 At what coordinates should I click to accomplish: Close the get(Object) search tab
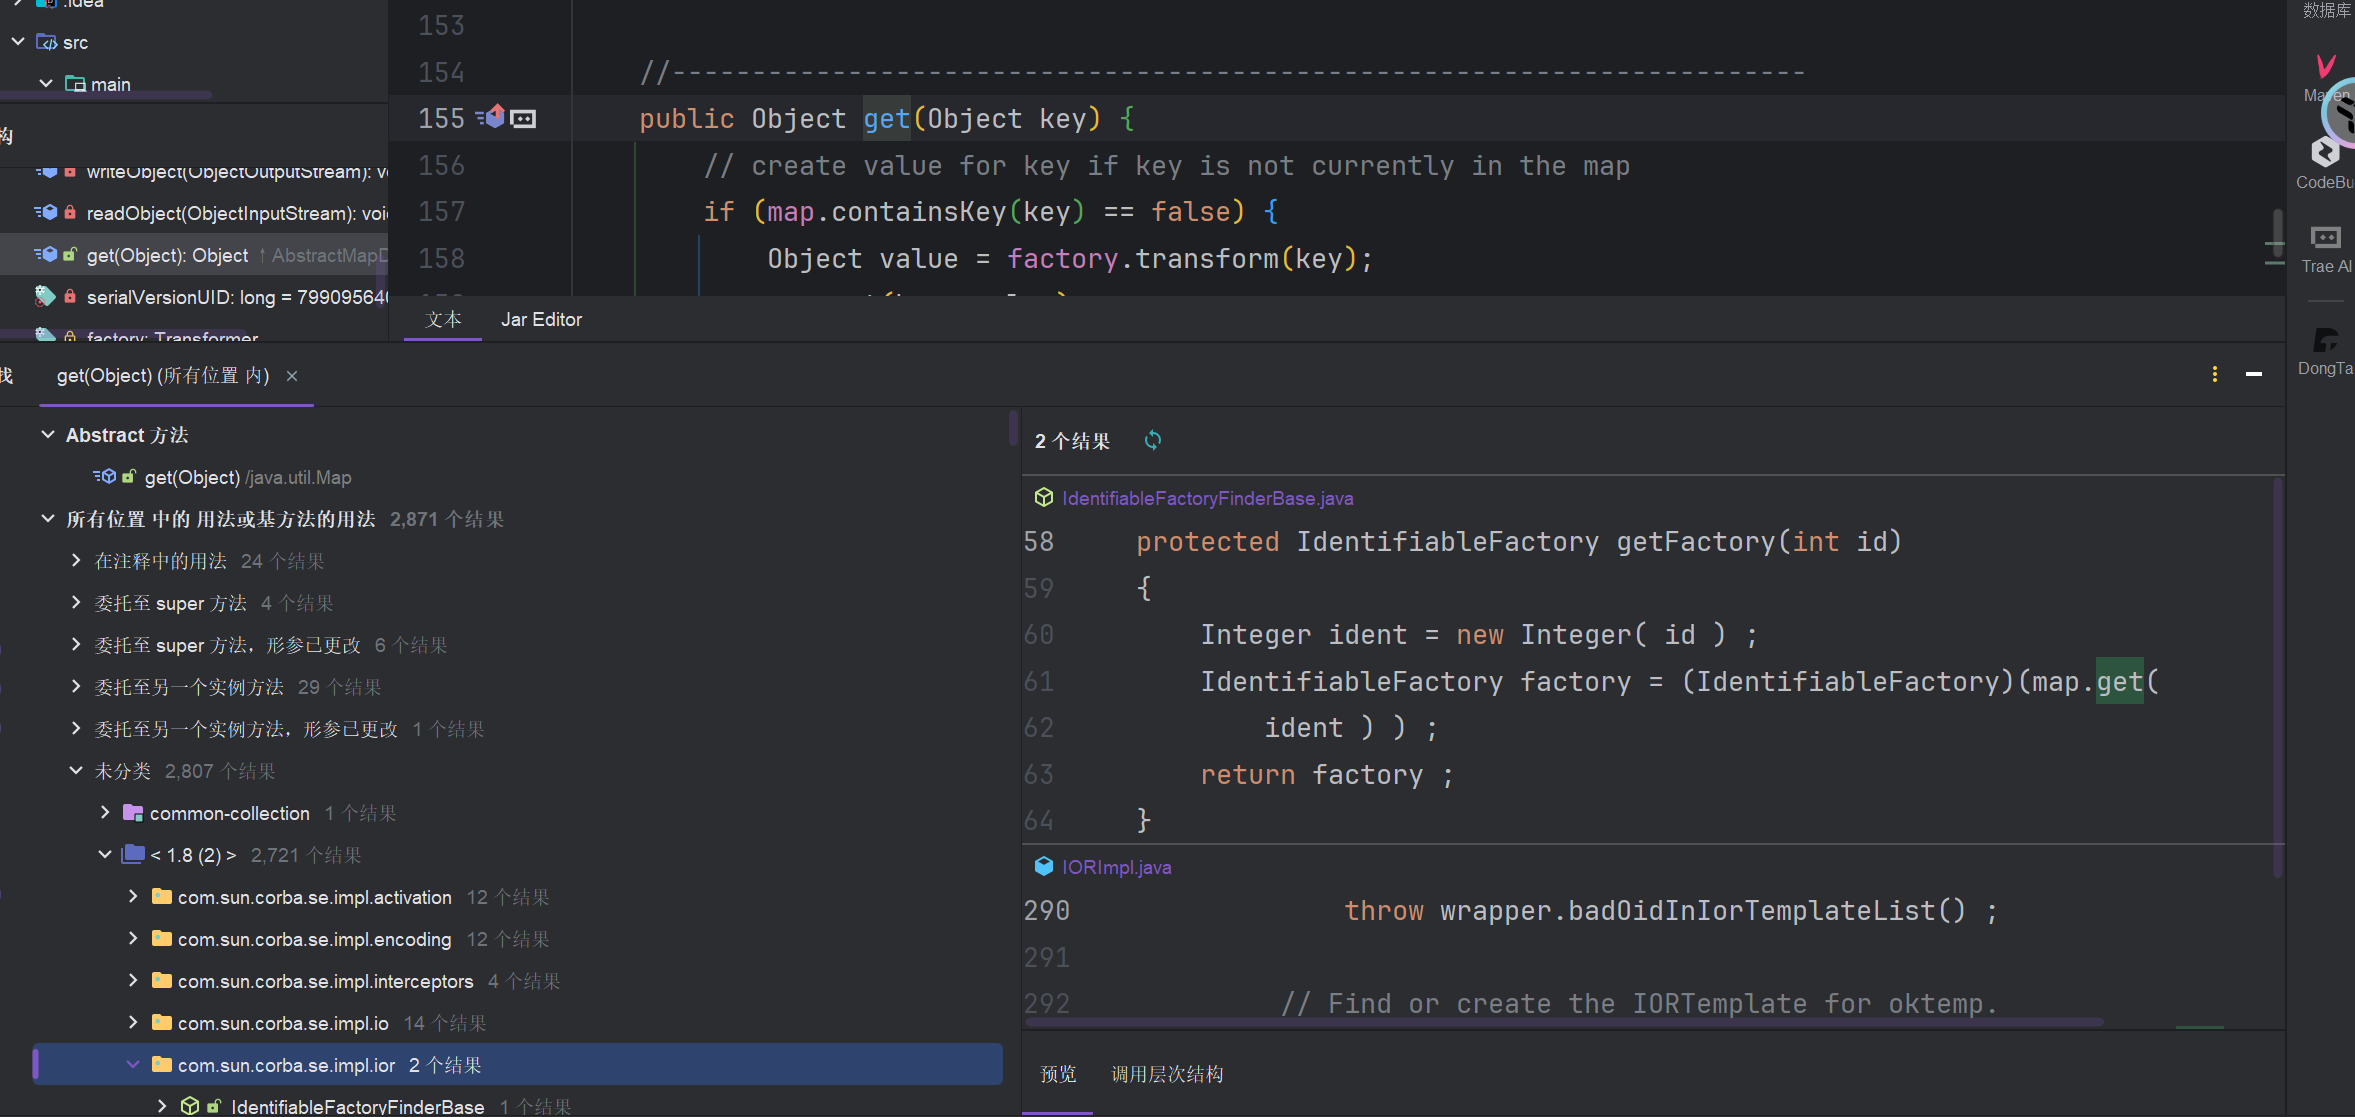[292, 376]
